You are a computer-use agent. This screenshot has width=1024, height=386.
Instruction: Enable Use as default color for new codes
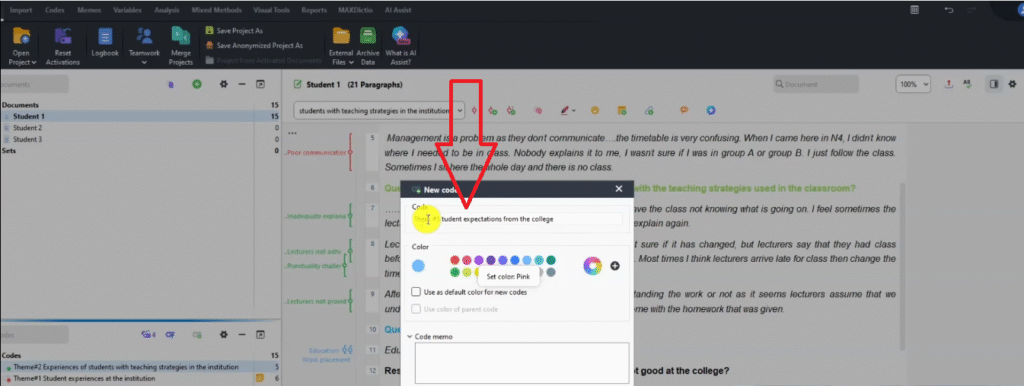(416, 292)
